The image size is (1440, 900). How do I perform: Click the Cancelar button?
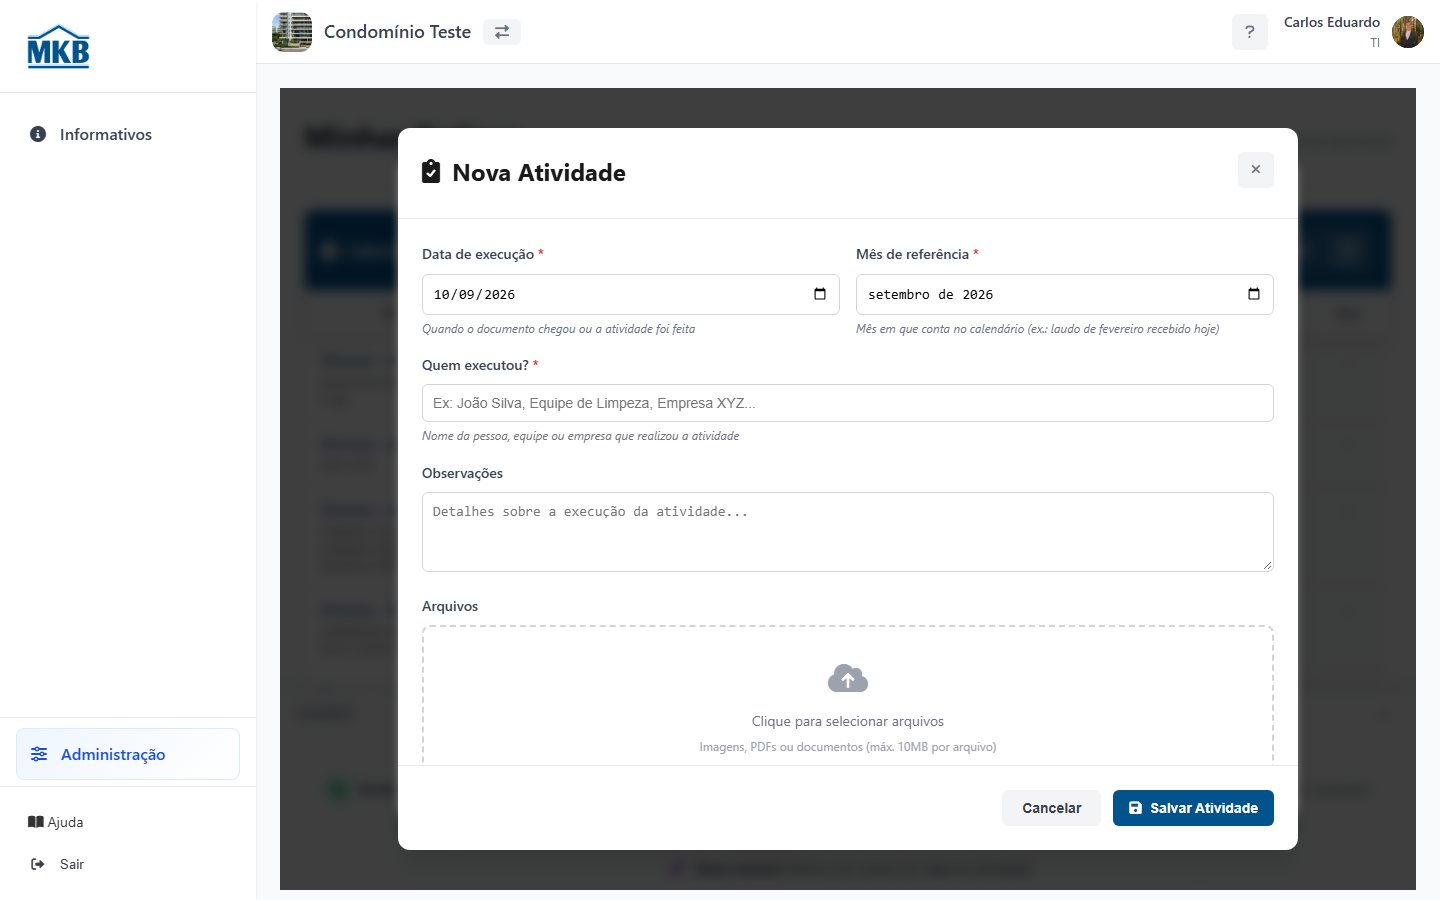(1051, 808)
